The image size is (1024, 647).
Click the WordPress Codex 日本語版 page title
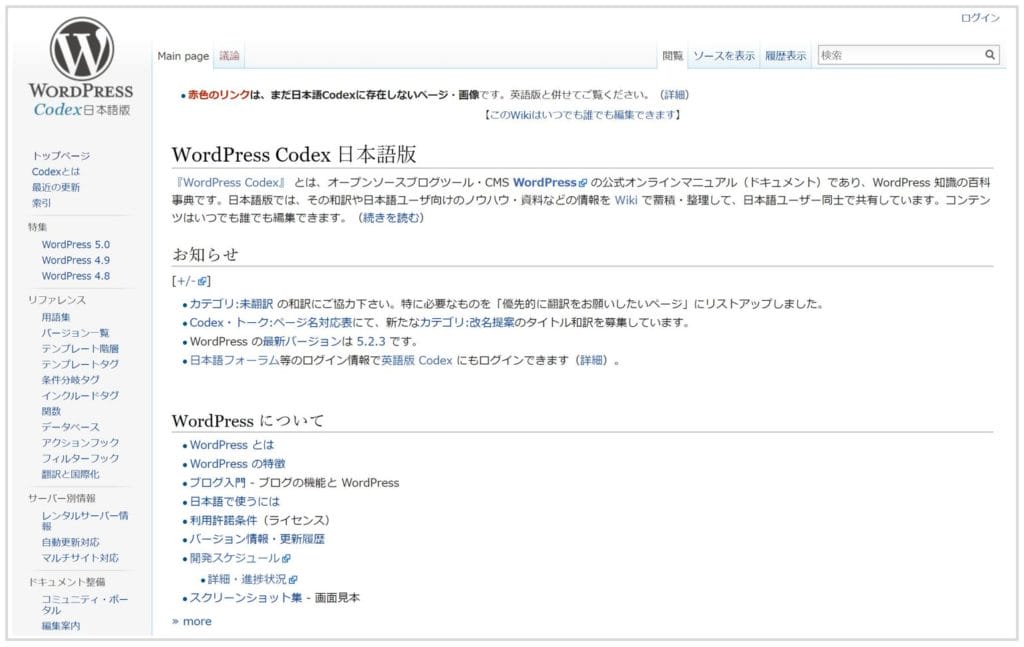tap(294, 155)
